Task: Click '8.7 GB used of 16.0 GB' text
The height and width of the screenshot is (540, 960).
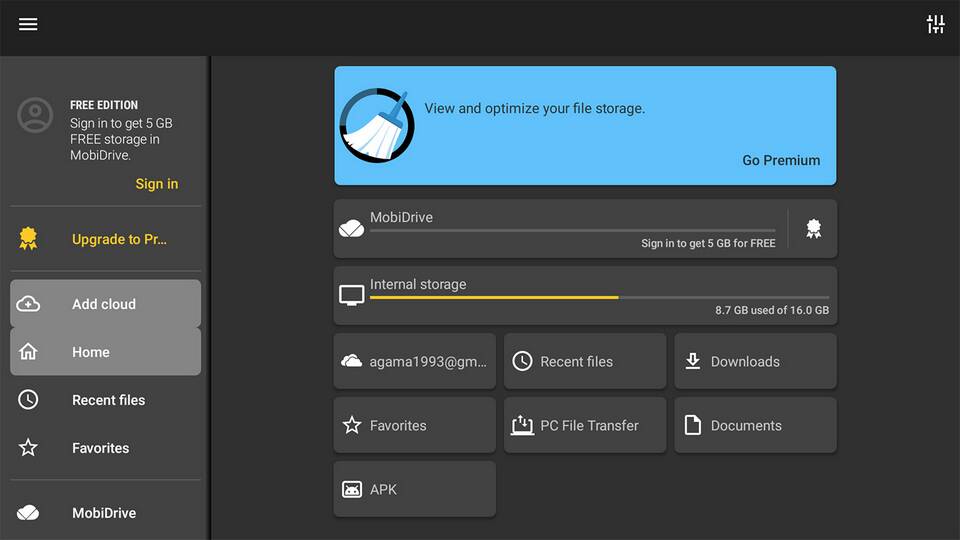Action: point(772,310)
